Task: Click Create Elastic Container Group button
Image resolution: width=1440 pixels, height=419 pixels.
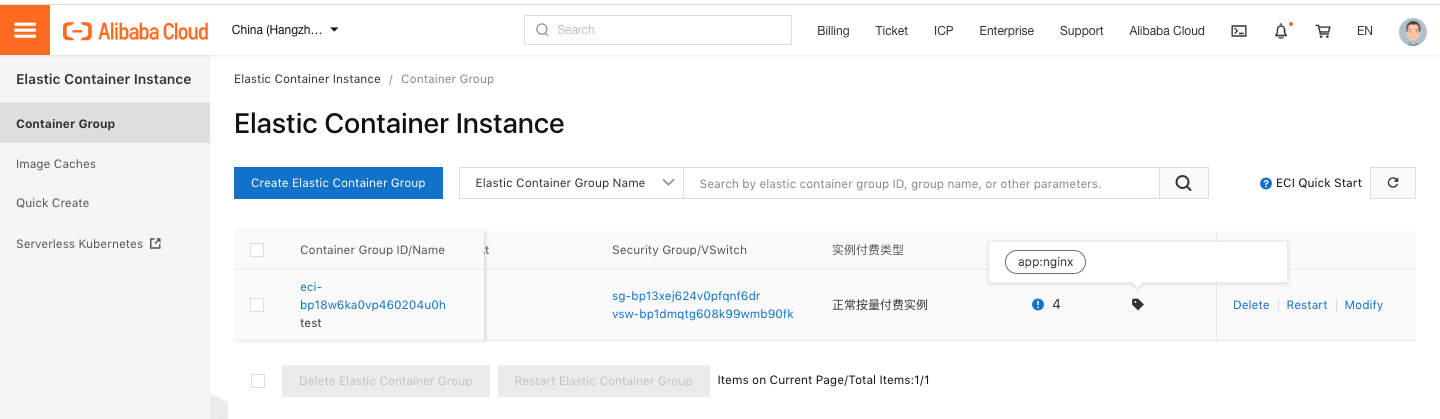Action: click(338, 183)
